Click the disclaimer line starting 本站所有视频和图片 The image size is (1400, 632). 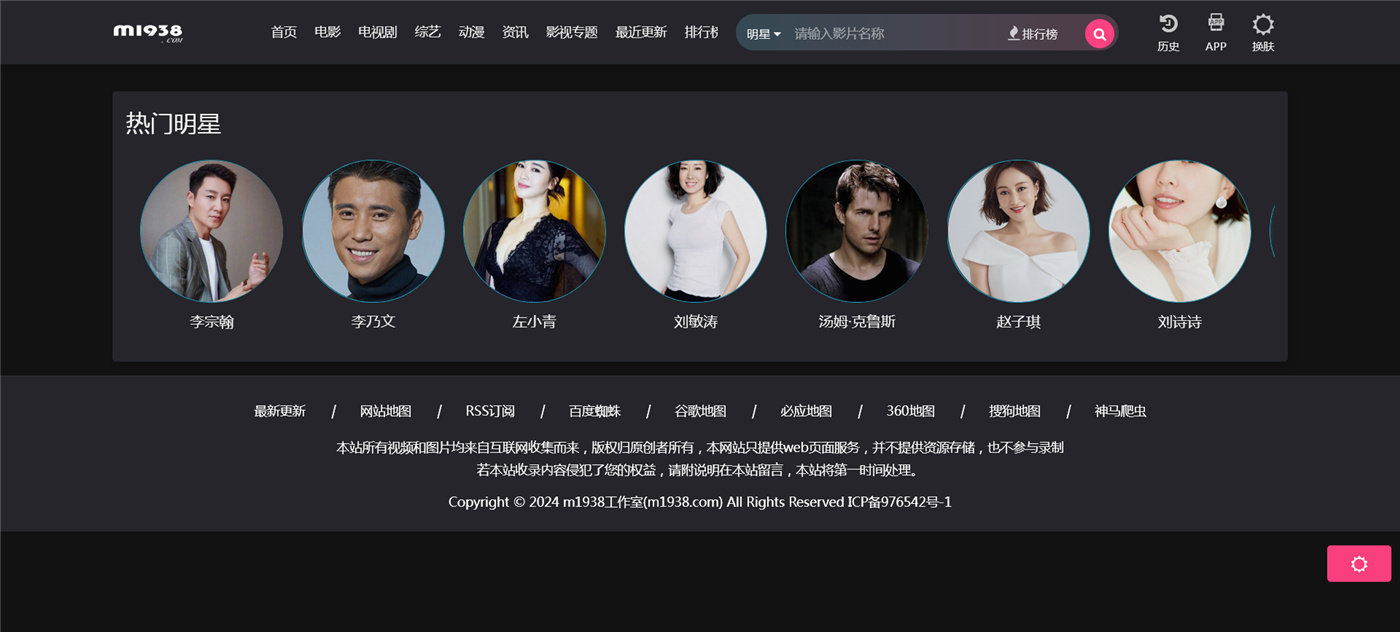(x=700, y=447)
